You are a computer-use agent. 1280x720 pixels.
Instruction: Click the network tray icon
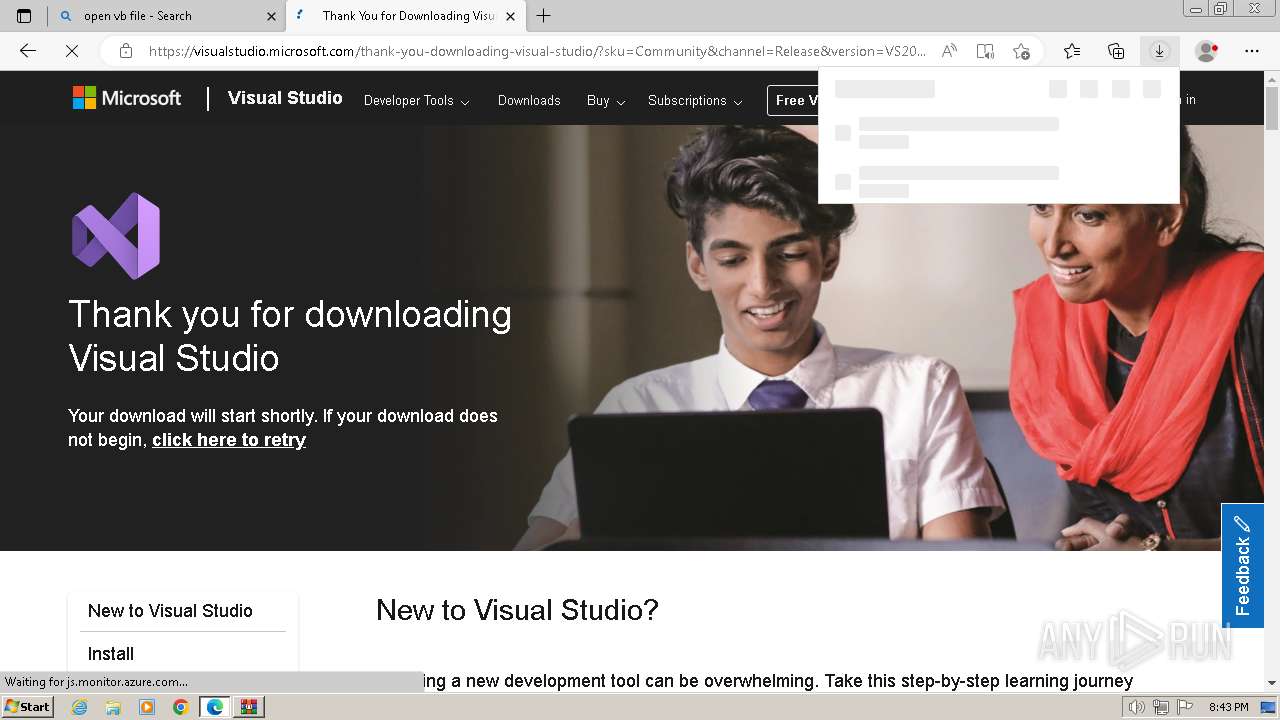pos(1160,707)
